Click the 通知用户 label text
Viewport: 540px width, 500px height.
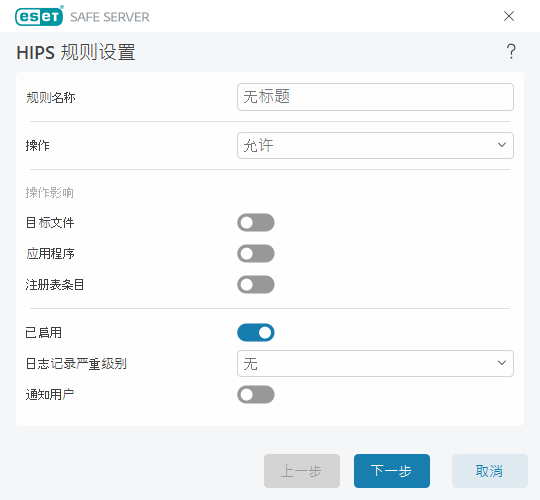50,395
